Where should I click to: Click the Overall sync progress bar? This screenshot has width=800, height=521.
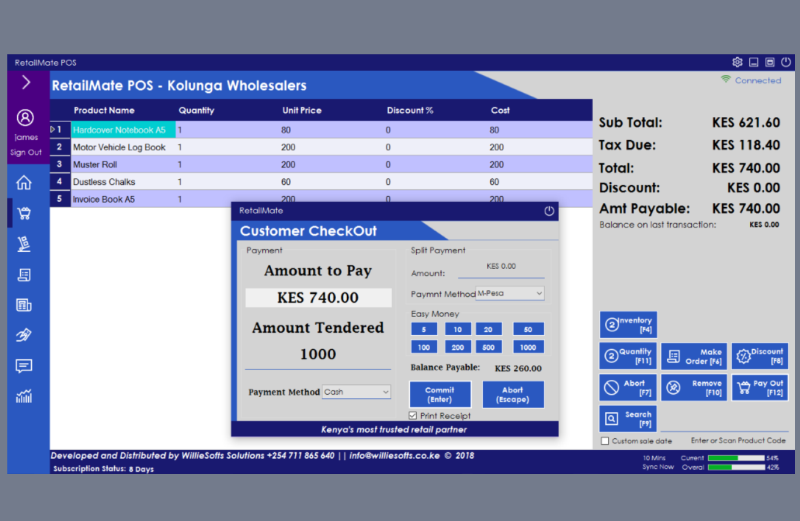coord(736,467)
